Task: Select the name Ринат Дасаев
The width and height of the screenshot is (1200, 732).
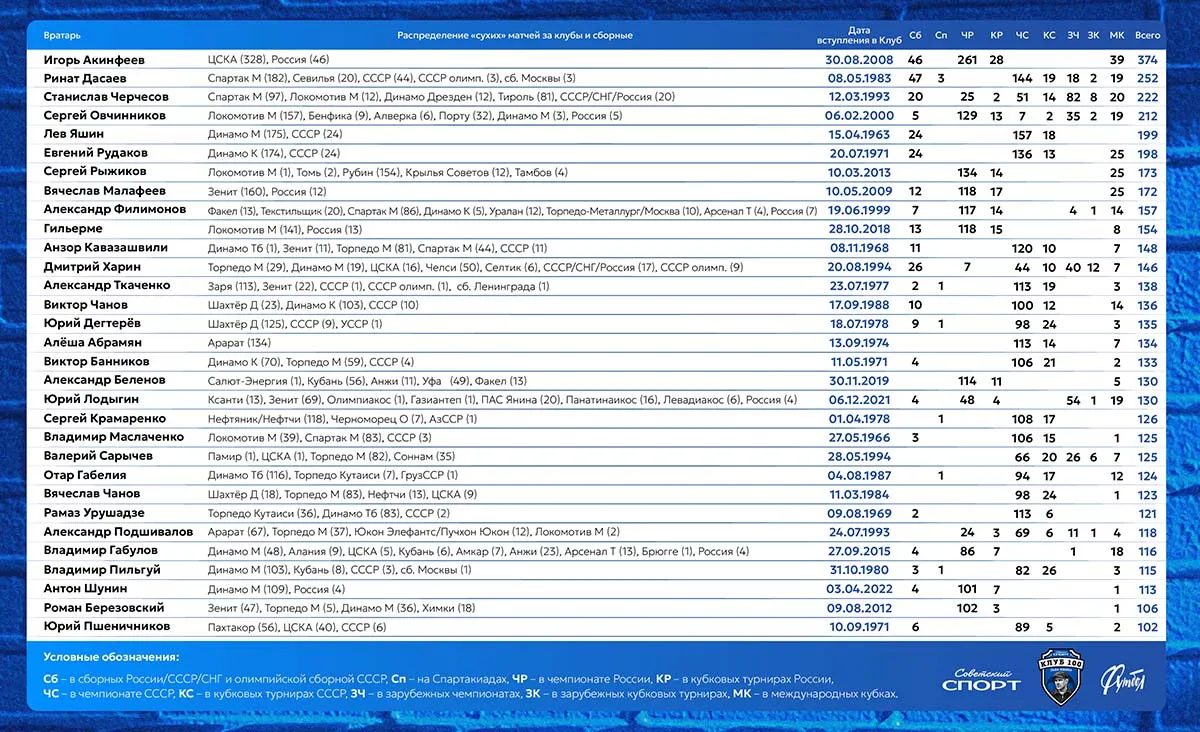Action: (84, 79)
